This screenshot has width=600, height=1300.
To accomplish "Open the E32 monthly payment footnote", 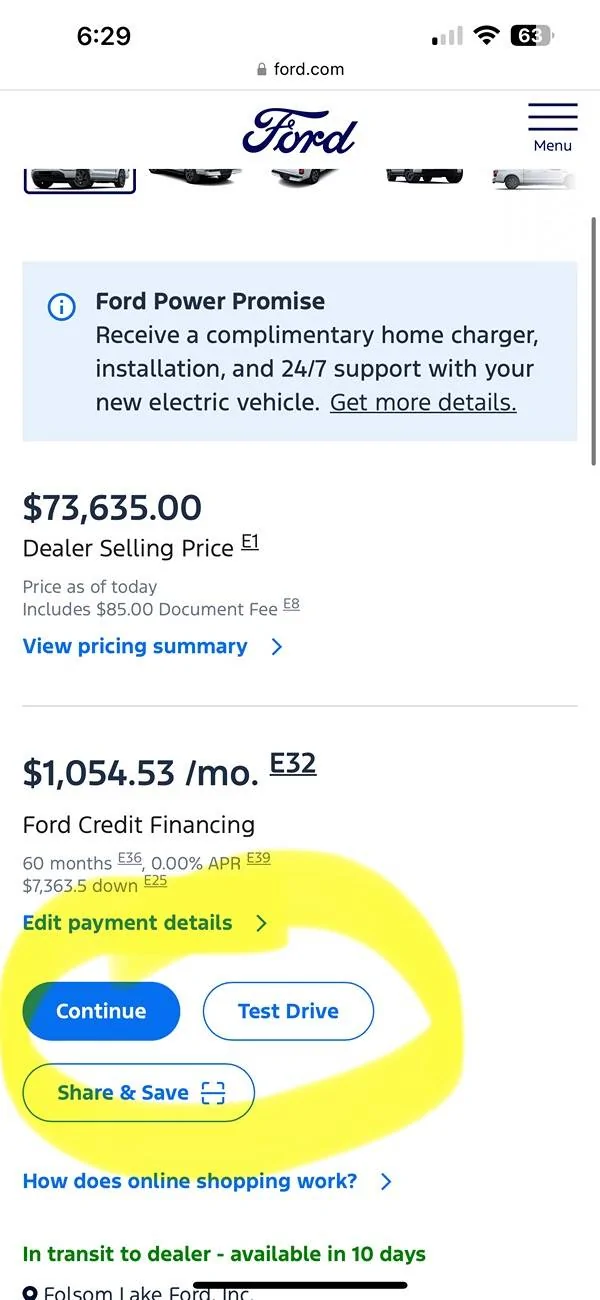I will tap(293, 765).
